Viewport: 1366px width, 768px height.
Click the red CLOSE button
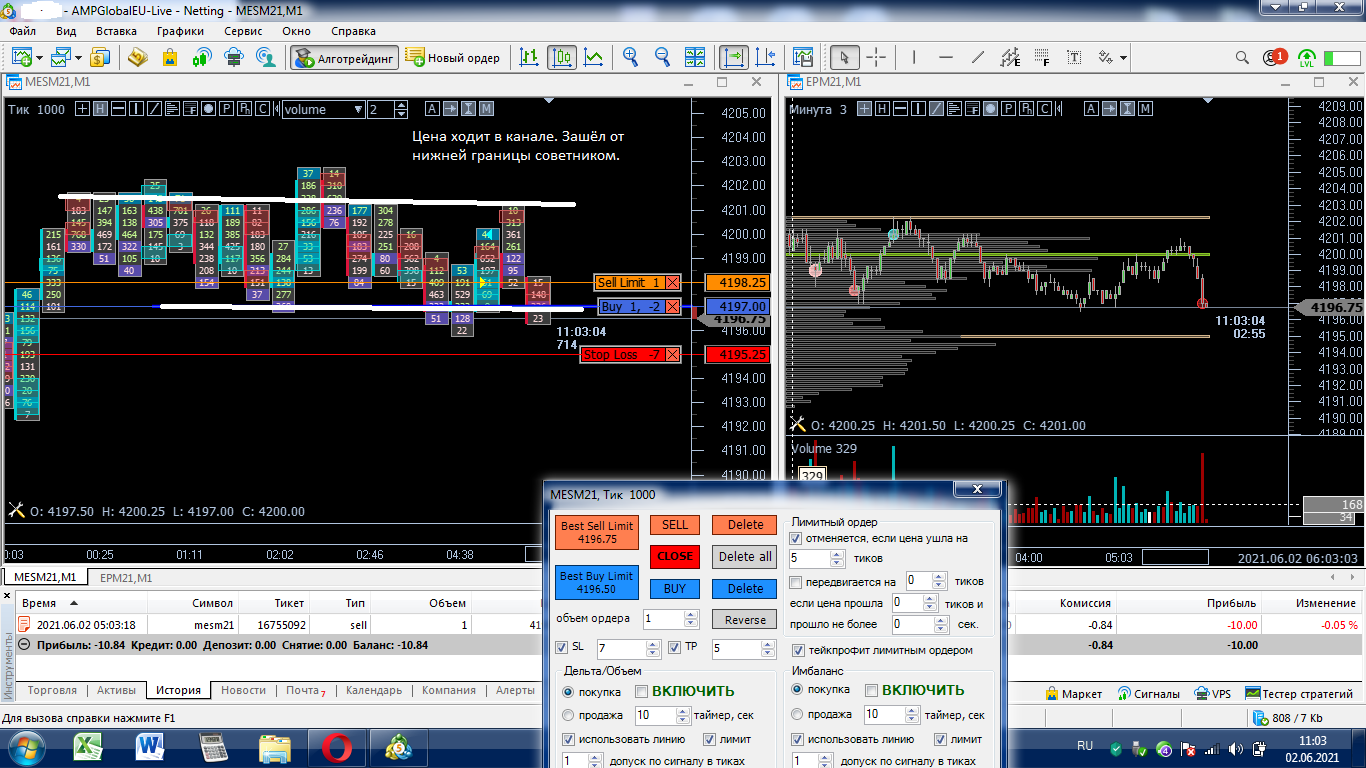pos(675,556)
